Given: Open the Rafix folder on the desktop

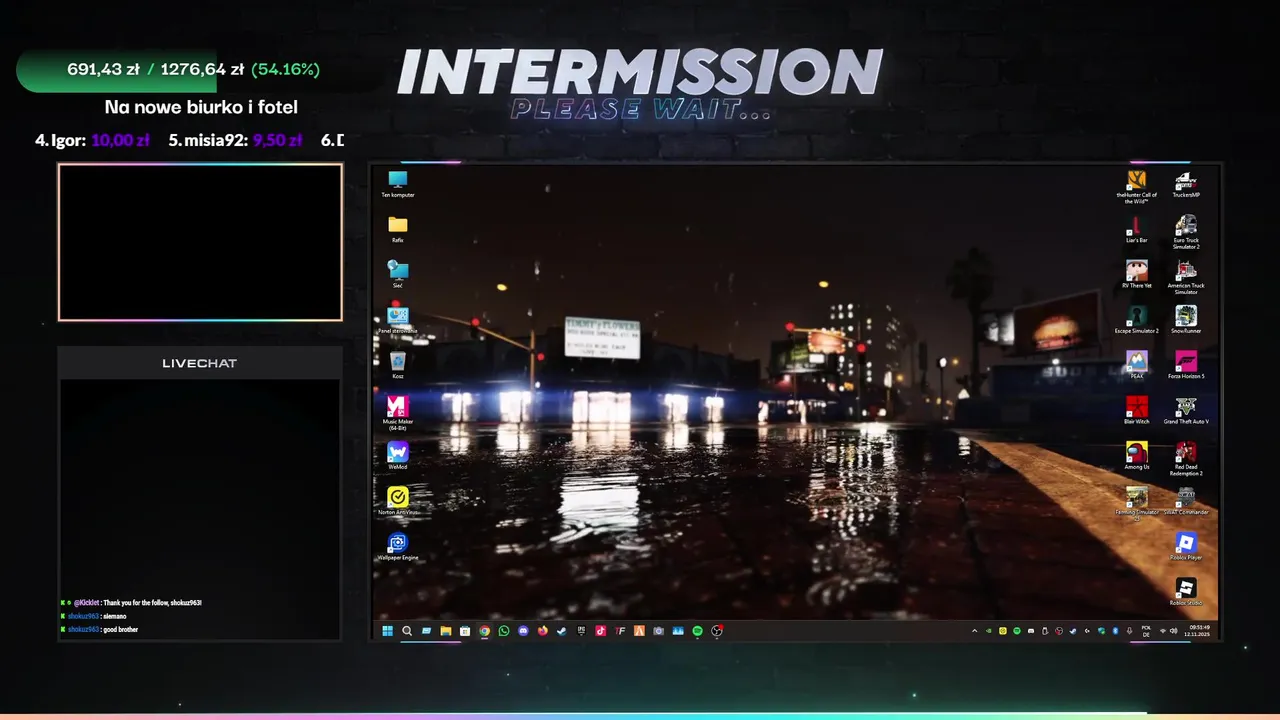Looking at the screenshot, I should pos(398,229).
